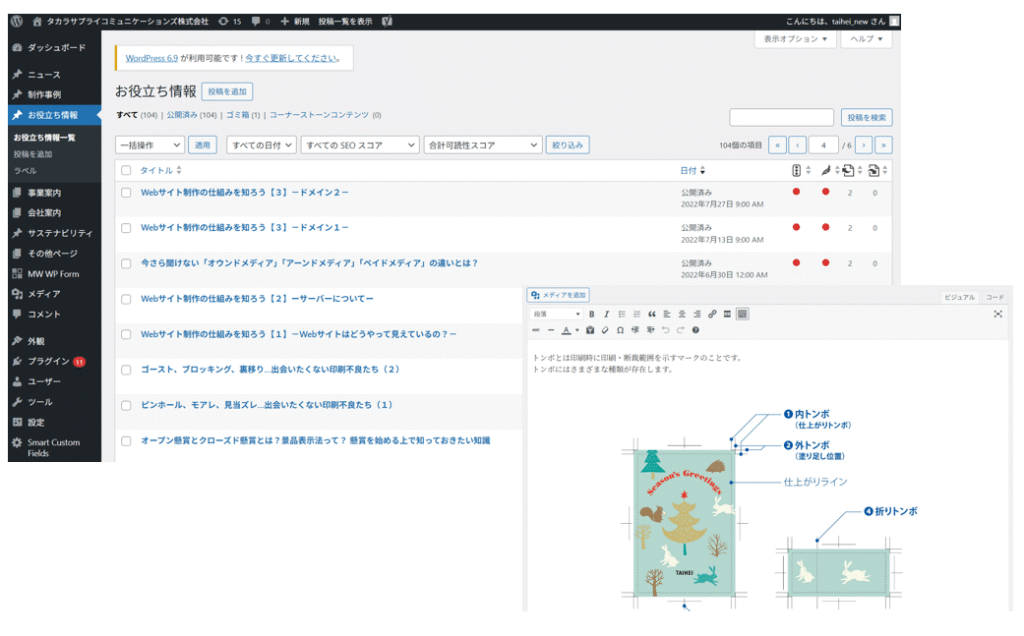Open the 一括操作 bulk actions dropdown
The width and height of the screenshot is (1024, 636).
tap(150, 144)
